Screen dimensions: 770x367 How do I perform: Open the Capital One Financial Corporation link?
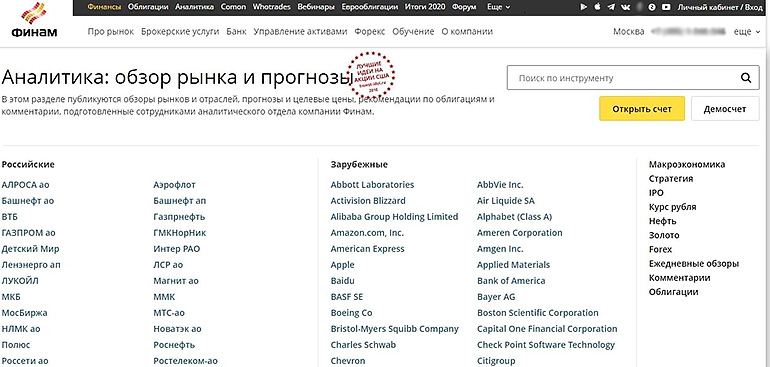click(x=547, y=329)
